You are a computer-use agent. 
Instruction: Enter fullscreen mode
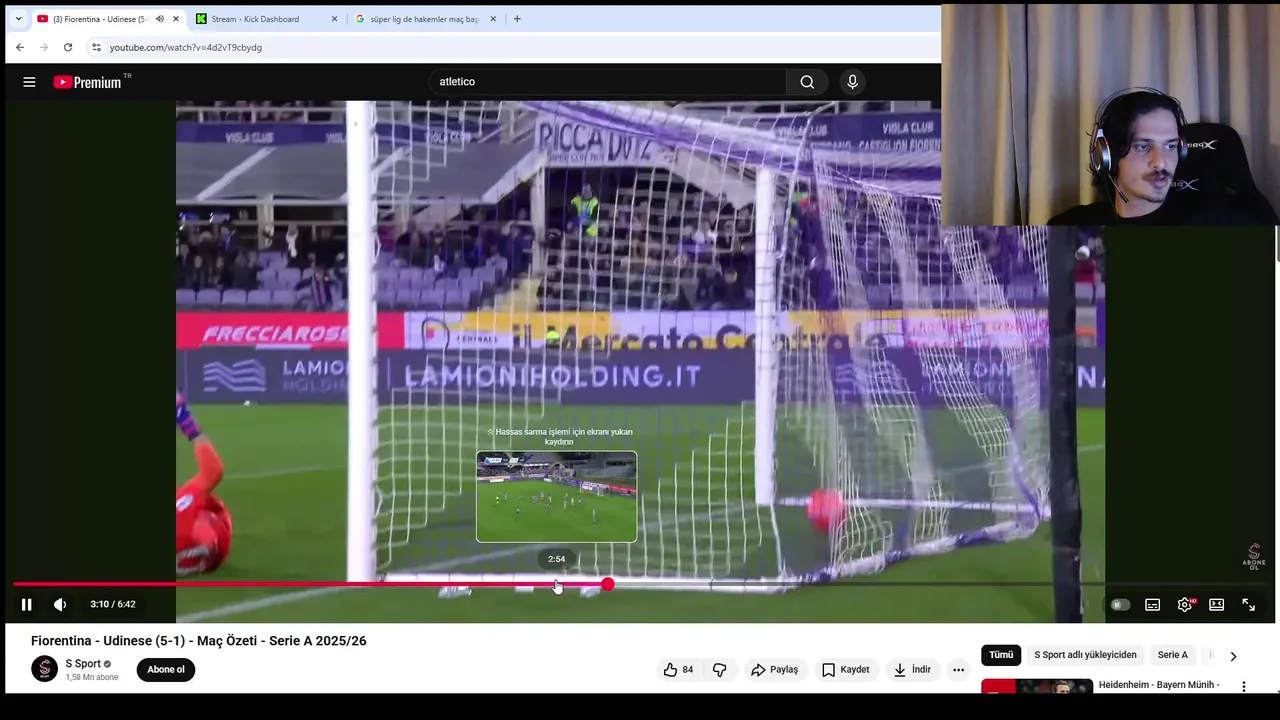click(1249, 604)
